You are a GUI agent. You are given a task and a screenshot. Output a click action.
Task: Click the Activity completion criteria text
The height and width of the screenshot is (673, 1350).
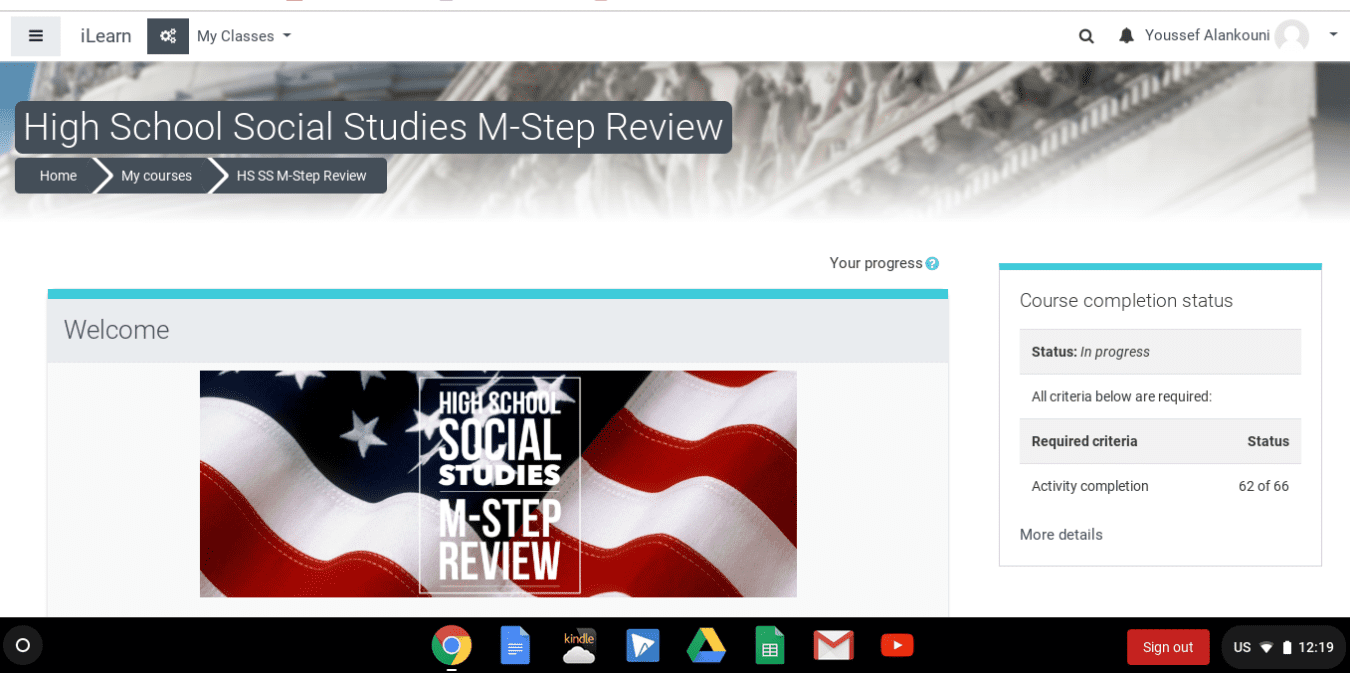tap(1090, 486)
